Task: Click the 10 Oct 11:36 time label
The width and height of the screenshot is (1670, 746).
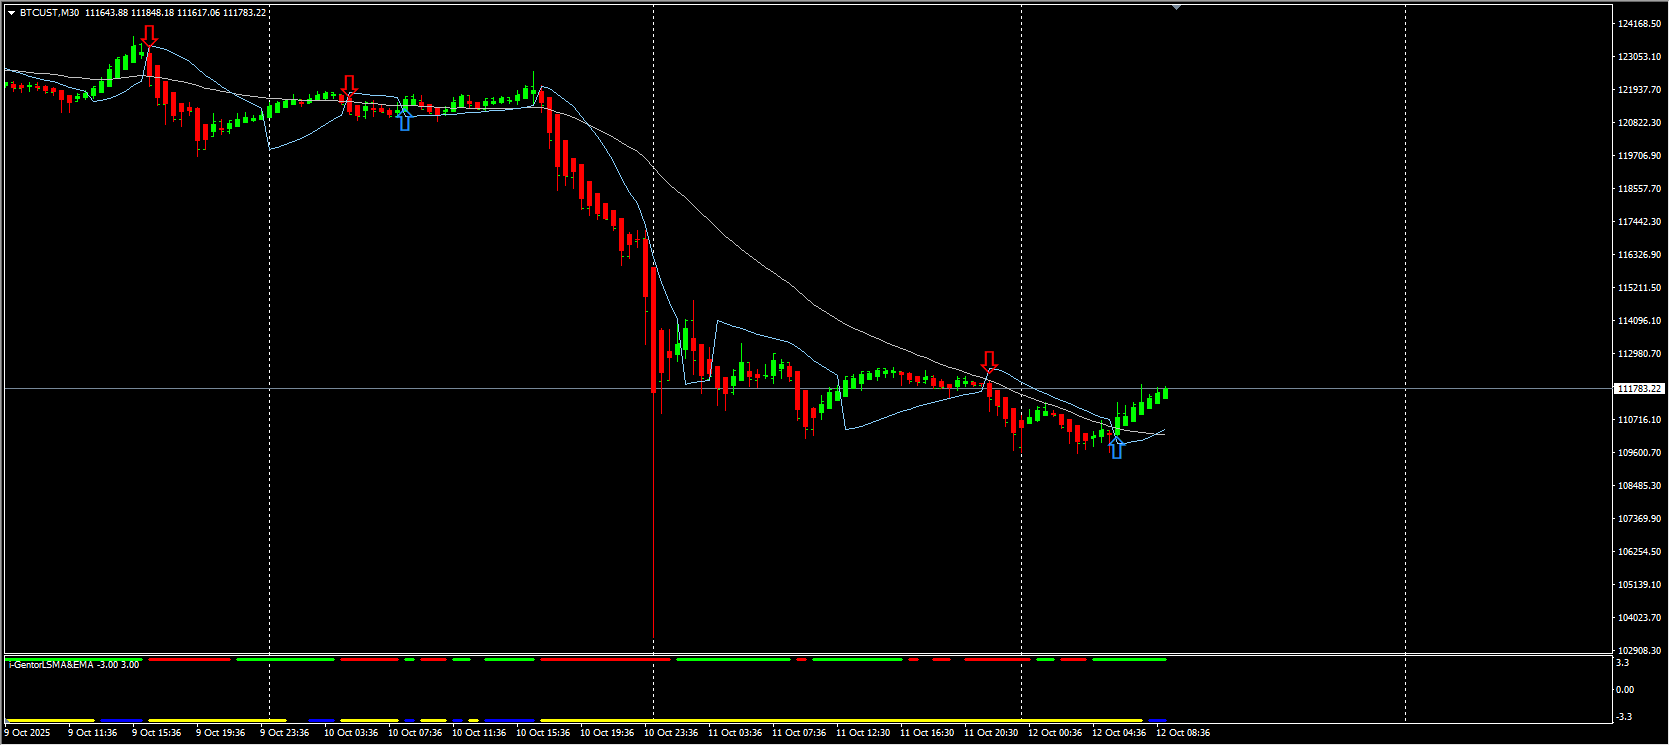Action: [479, 733]
